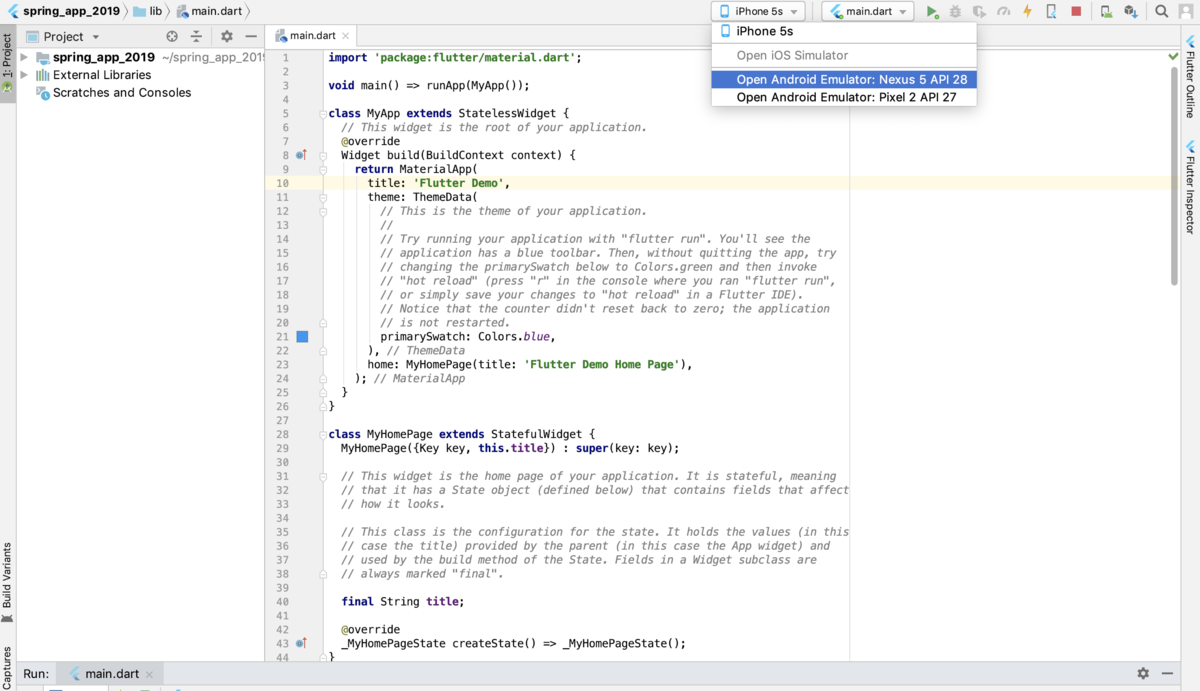
Task: Hide the Project panel
Action: pyautogui.click(x=251, y=36)
